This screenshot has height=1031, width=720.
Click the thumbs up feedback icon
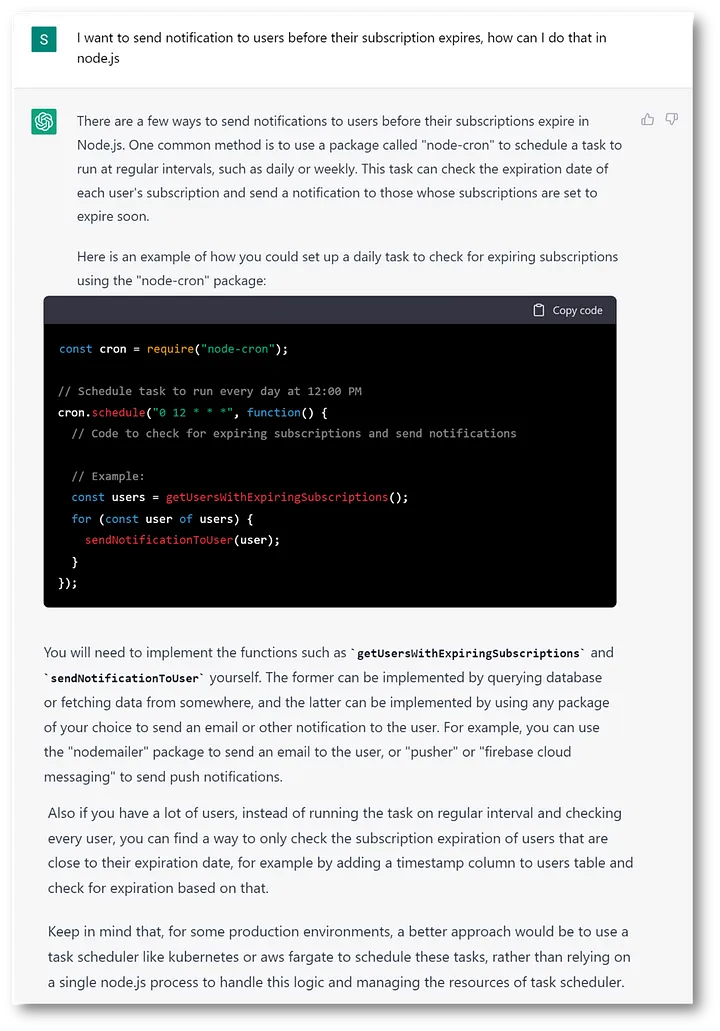coord(648,119)
